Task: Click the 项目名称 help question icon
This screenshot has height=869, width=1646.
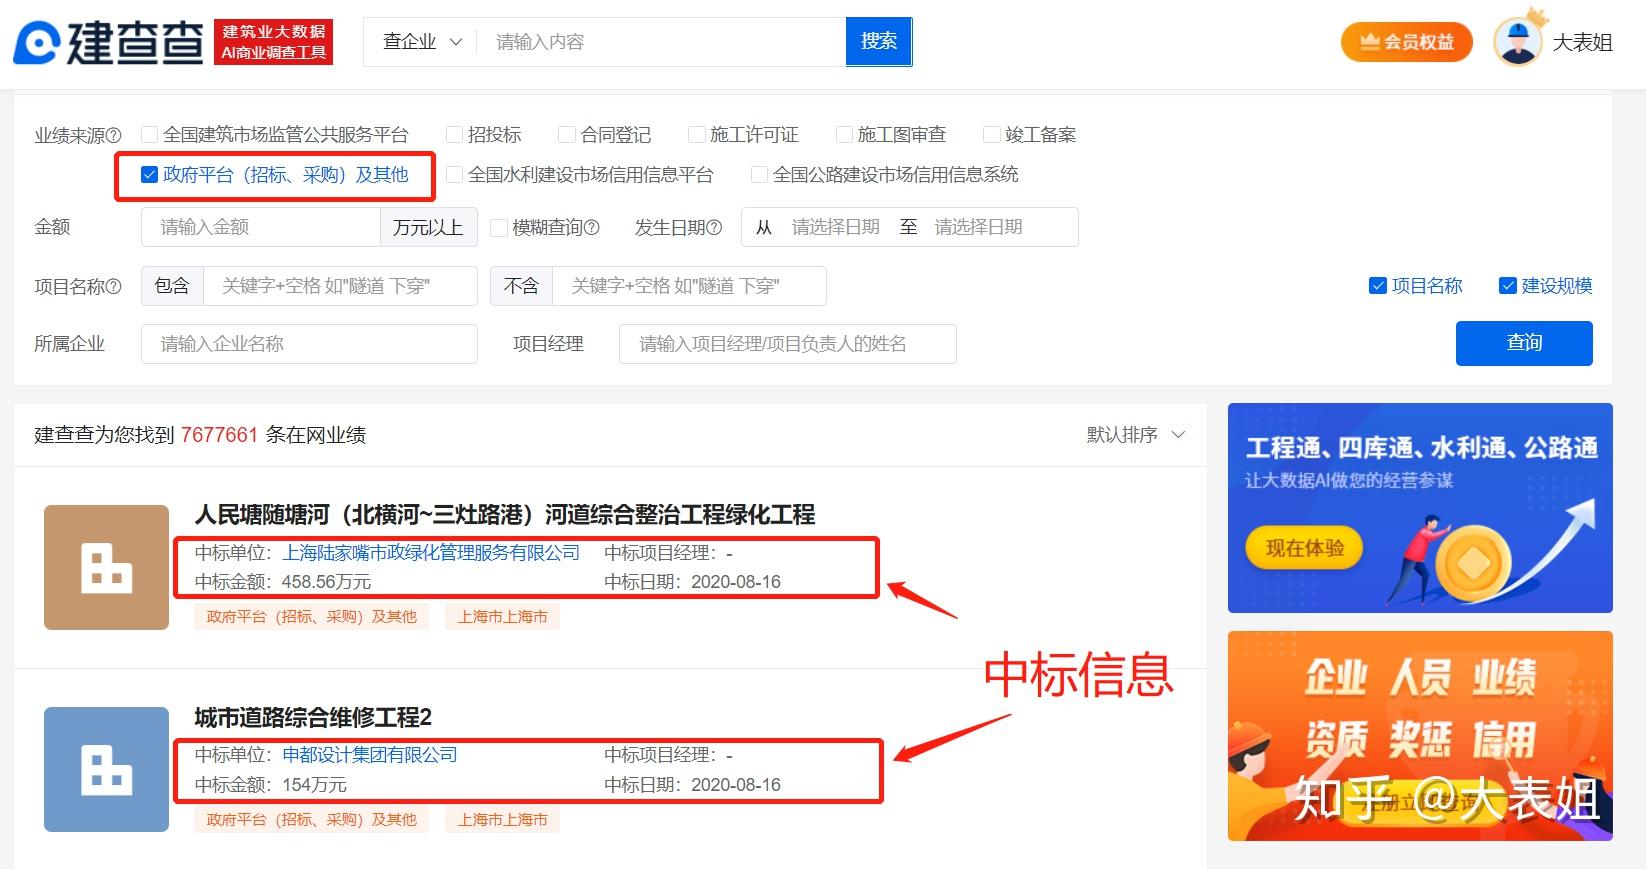Action: (113, 287)
